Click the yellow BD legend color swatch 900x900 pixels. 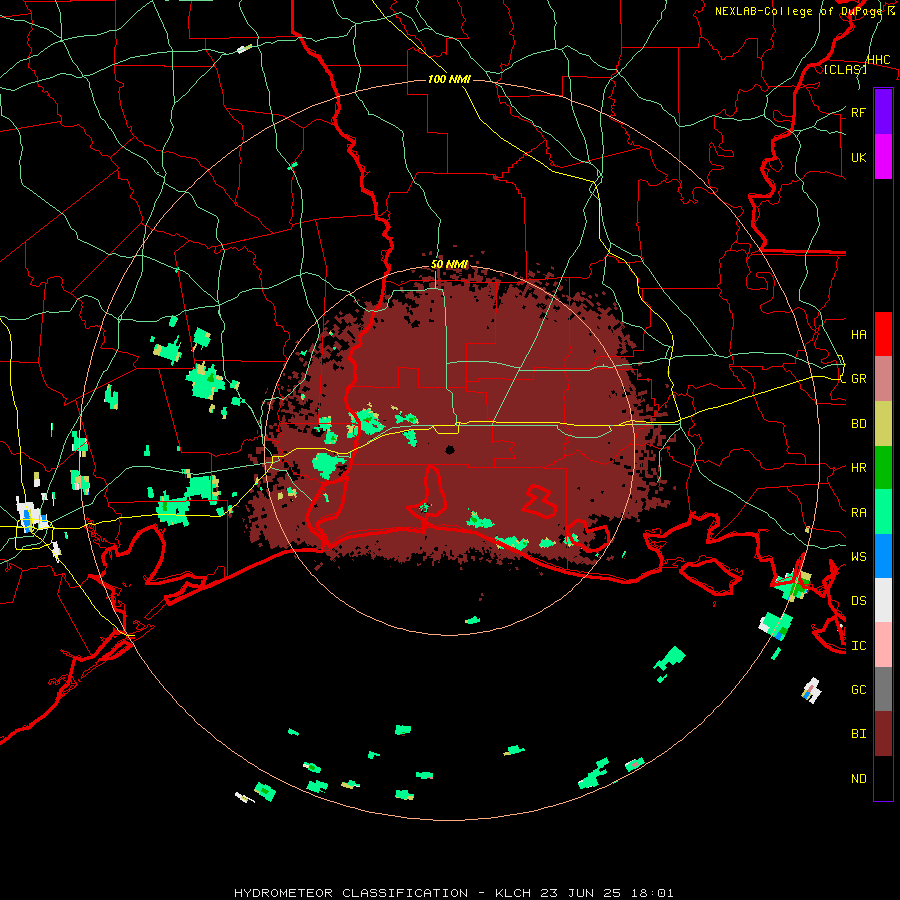883,423
